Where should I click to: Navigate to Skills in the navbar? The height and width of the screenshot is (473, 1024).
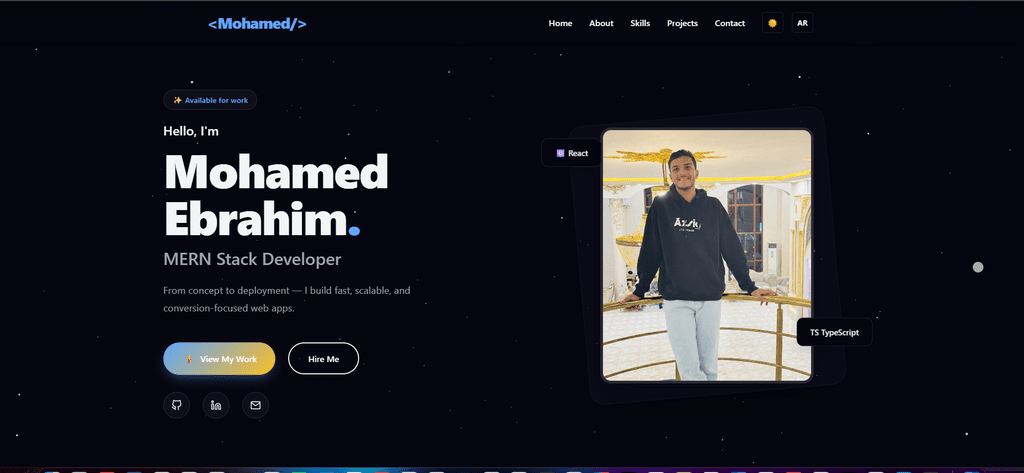(x=640, y=23)
